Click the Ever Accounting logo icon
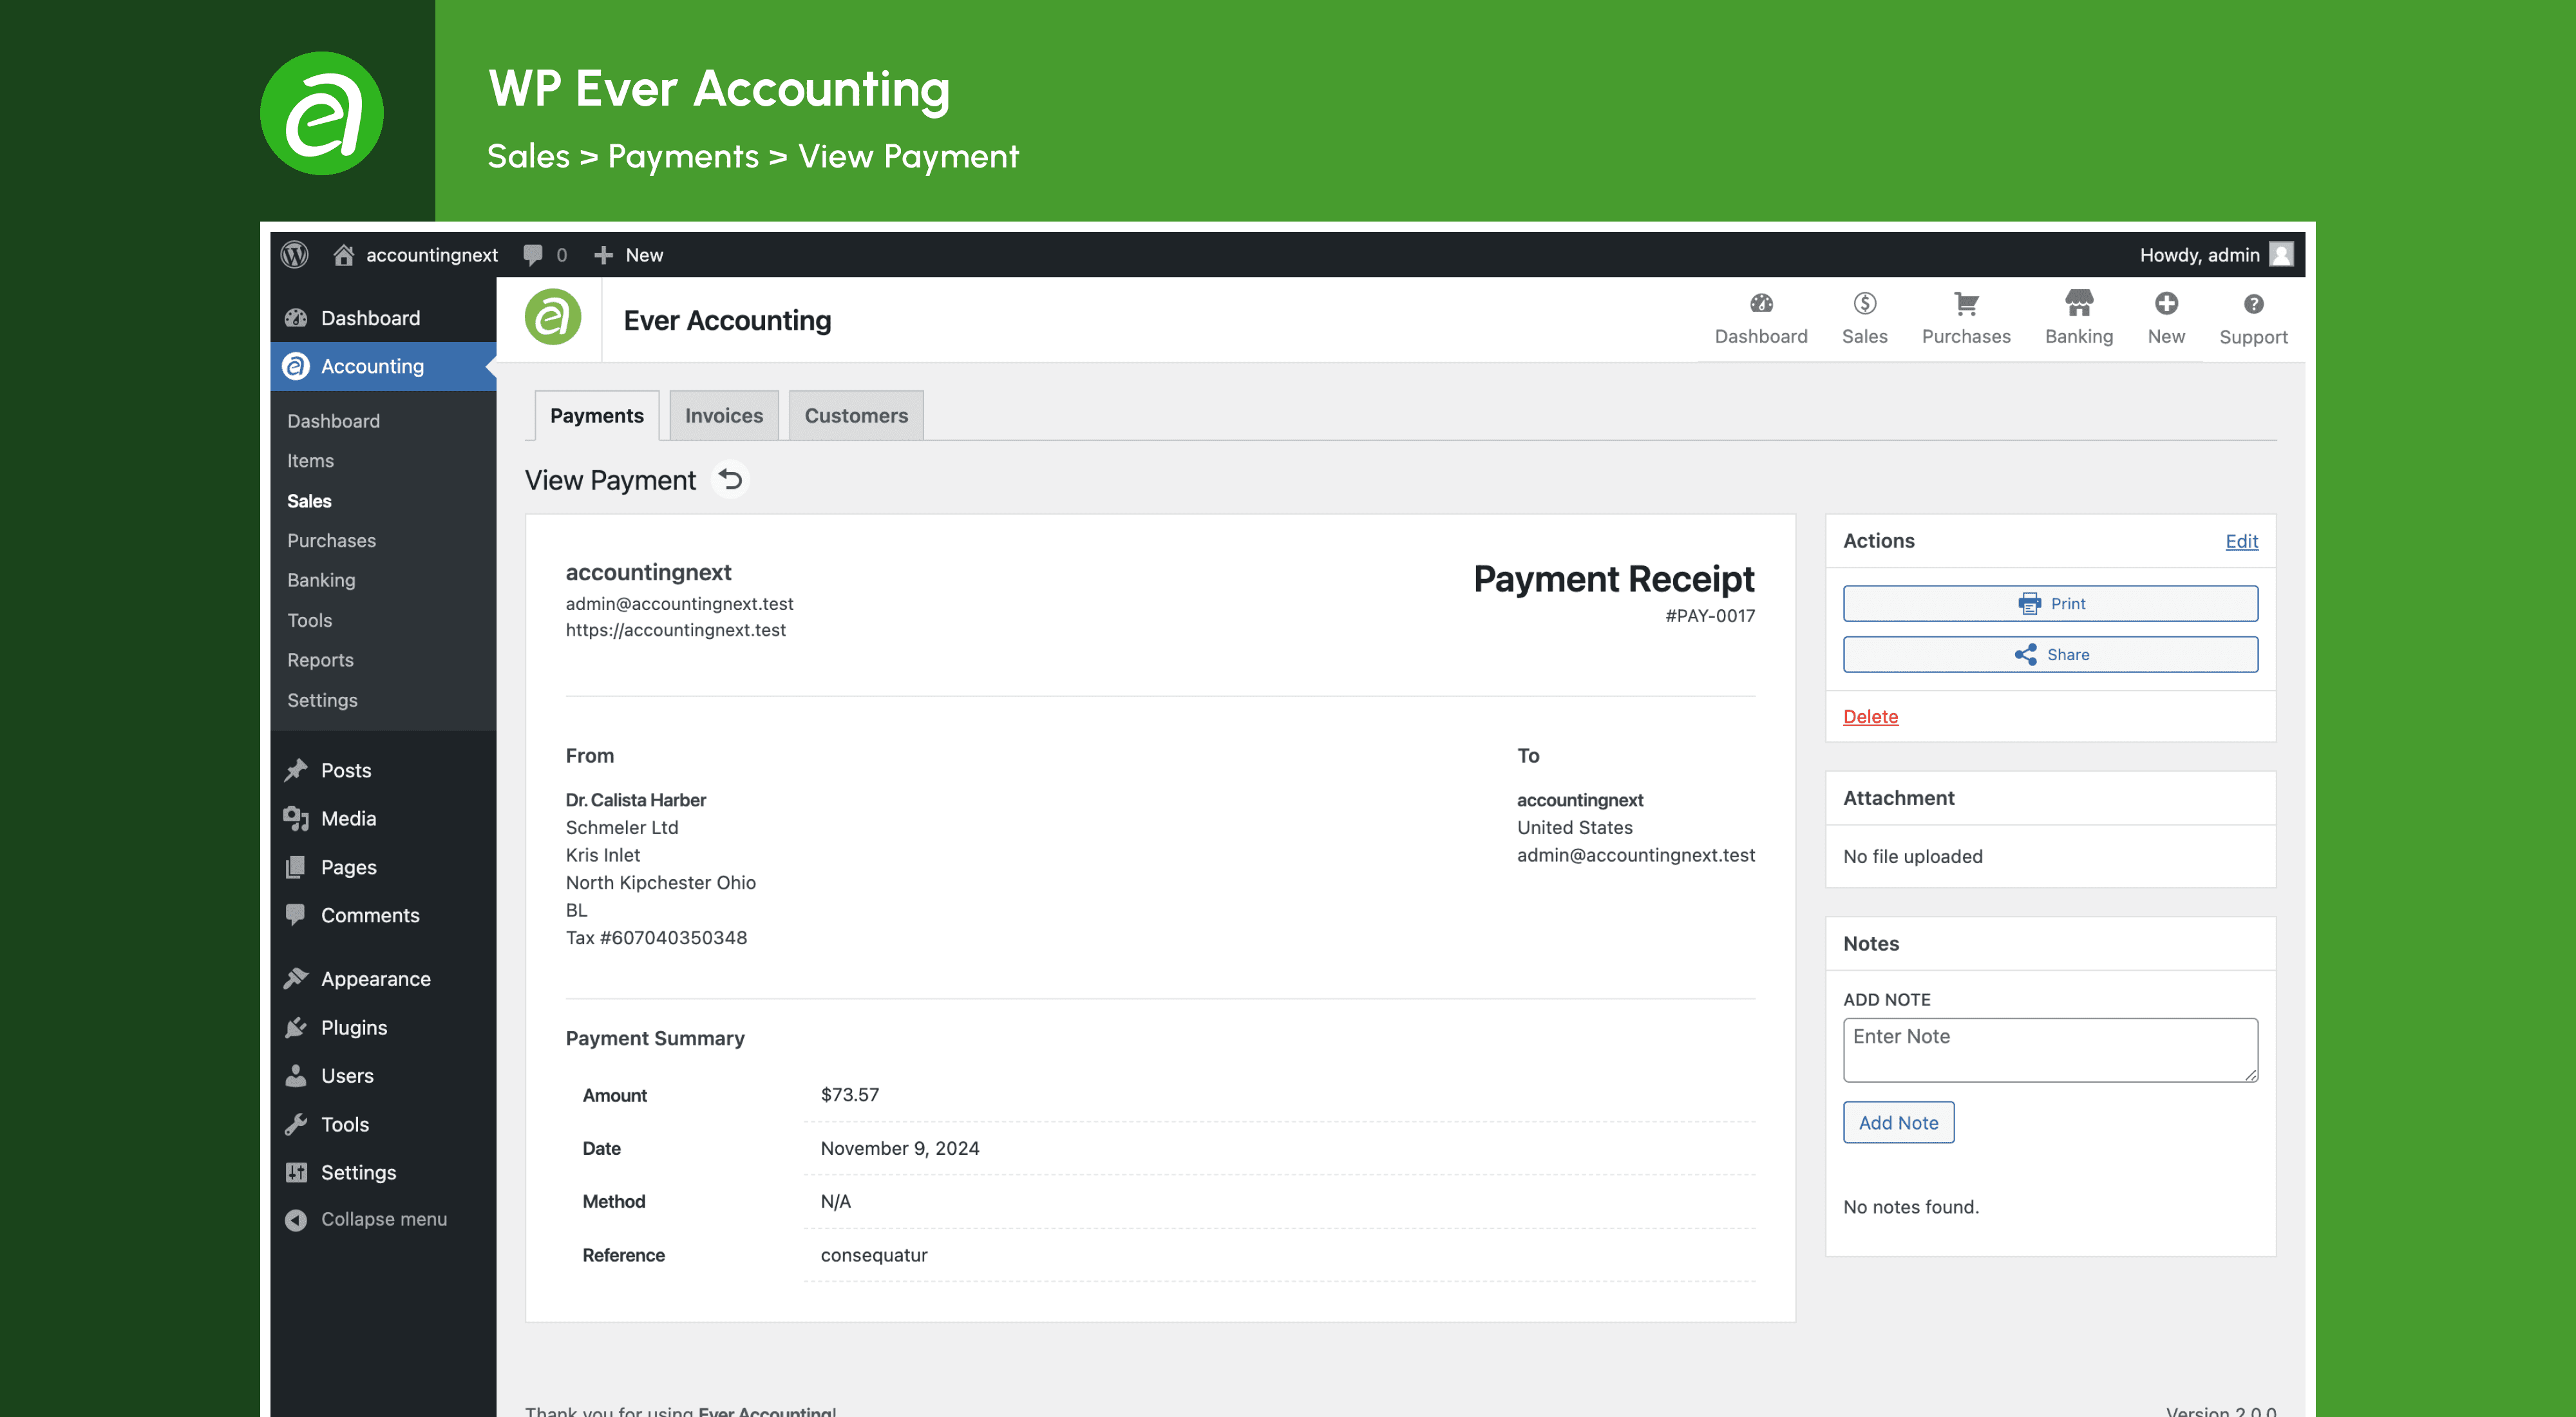 [558, 319]
